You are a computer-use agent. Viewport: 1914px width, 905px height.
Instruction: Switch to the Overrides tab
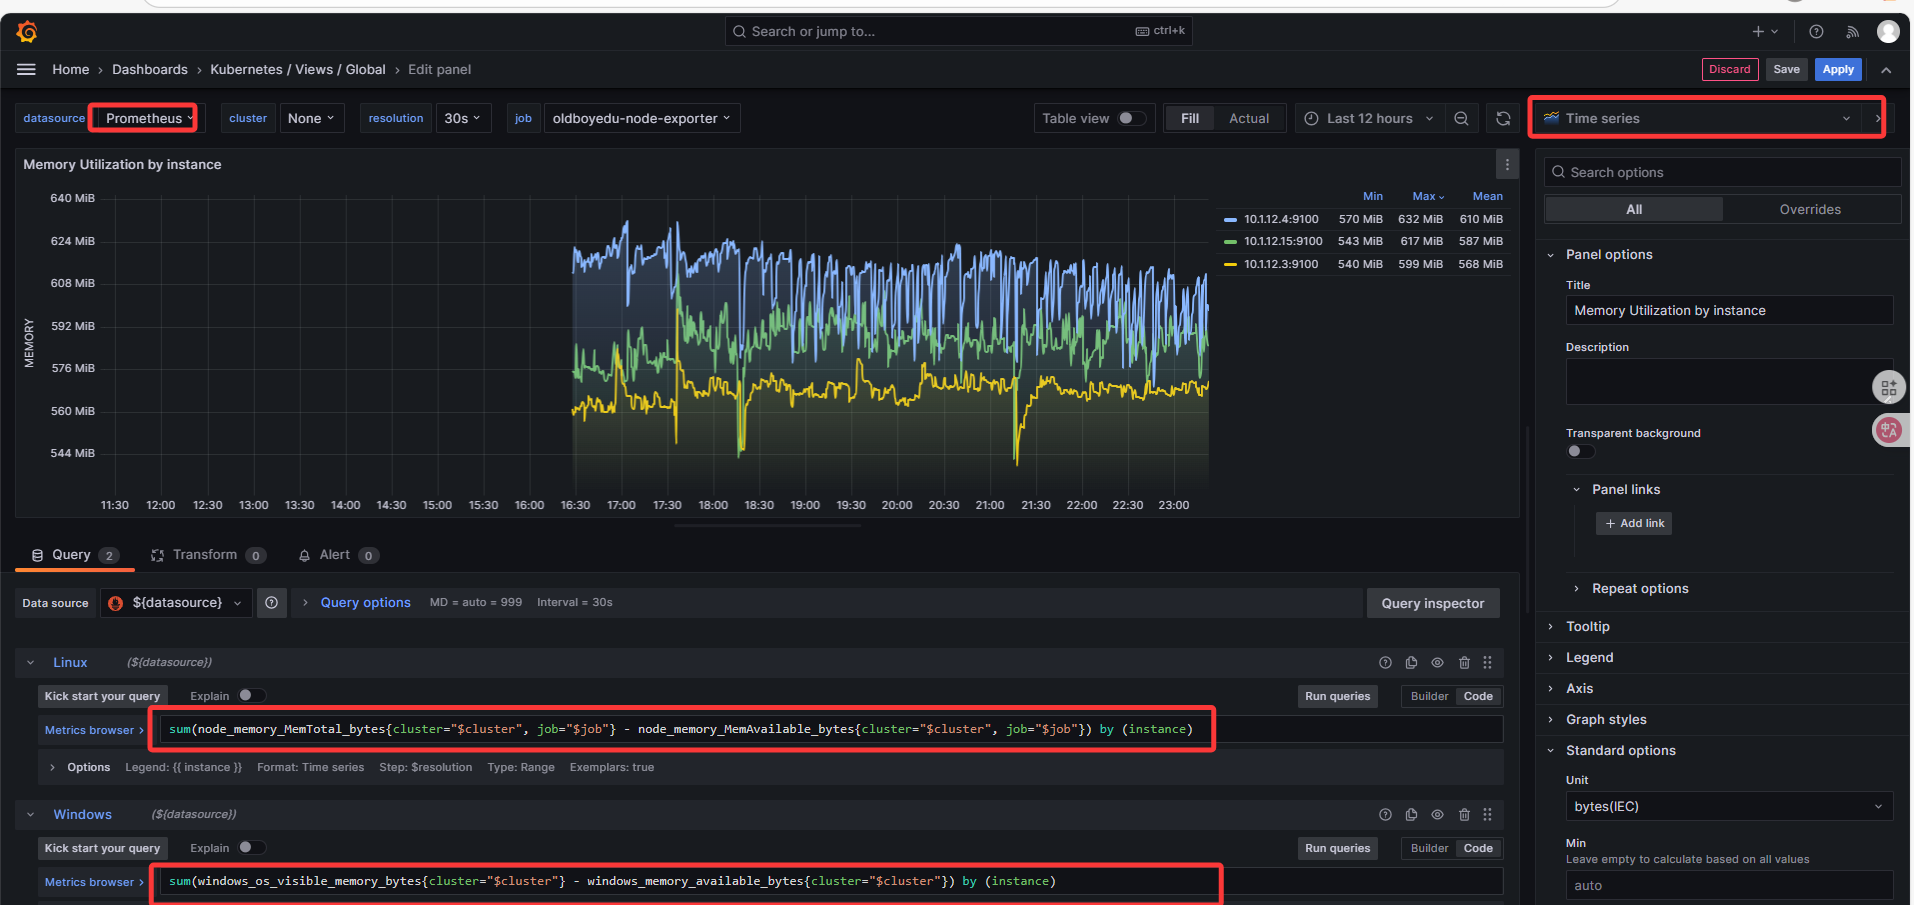click(1809, 209)
